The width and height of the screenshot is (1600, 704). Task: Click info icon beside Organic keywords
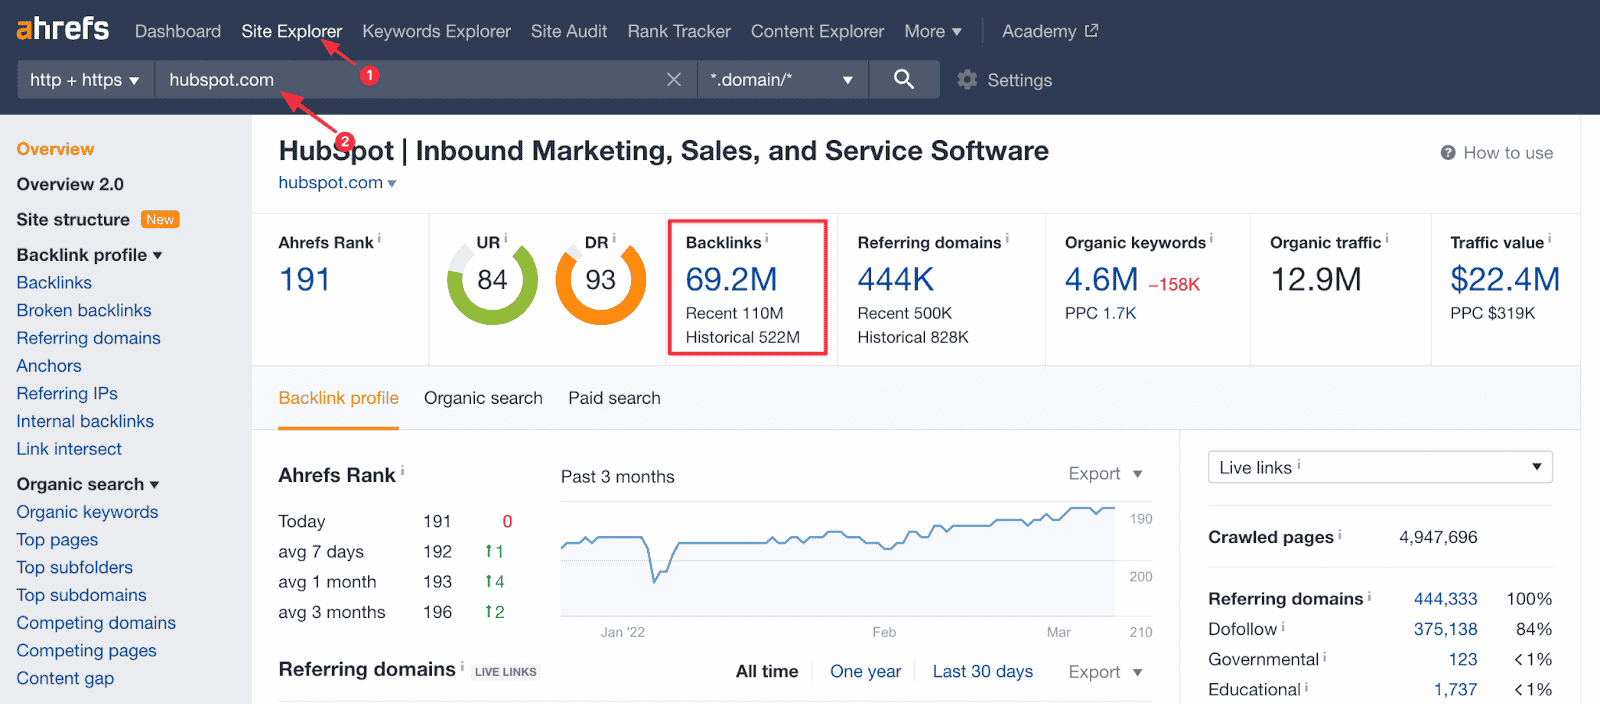point(1211,239)
